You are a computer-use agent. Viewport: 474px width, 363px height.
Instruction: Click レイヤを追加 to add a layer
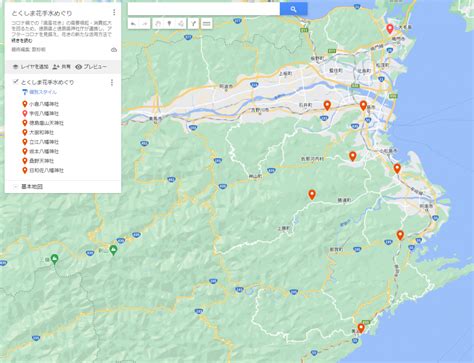coord(31,67)
